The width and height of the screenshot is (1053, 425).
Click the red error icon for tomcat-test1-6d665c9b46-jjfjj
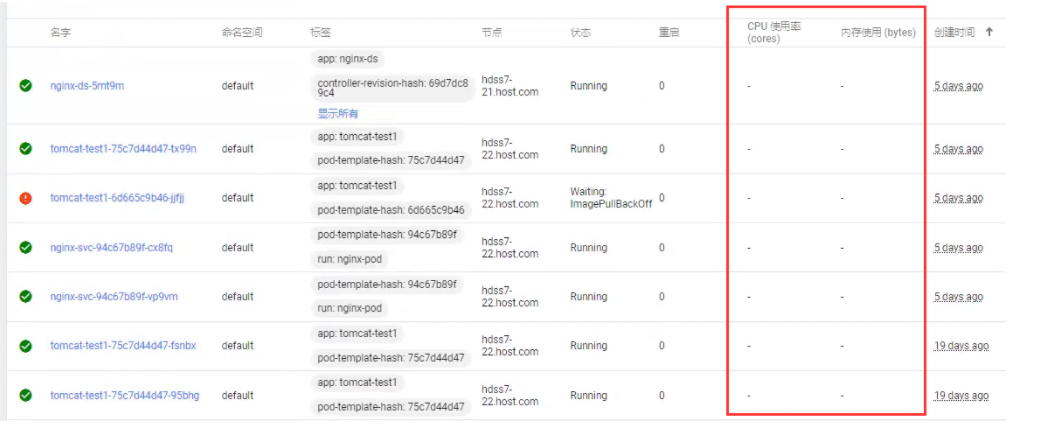tap(26, 198)
